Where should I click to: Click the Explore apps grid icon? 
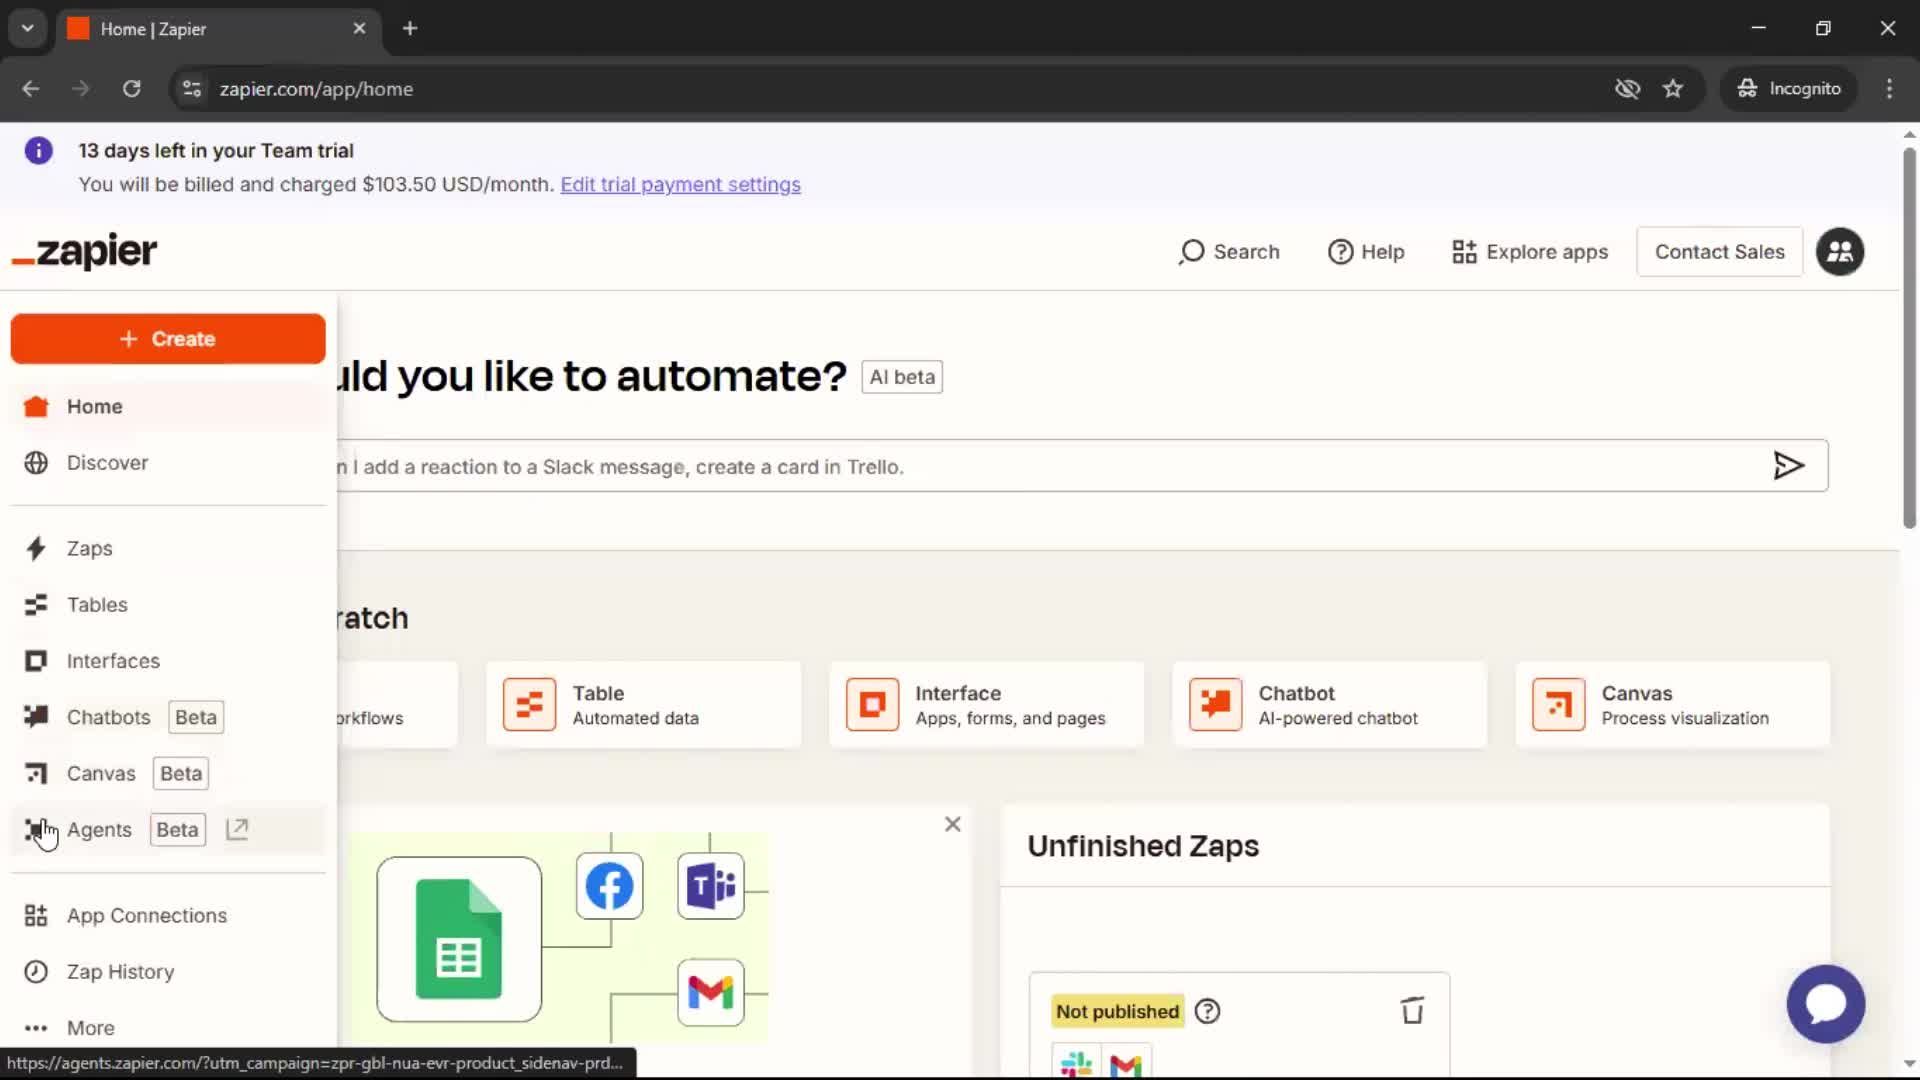[x=1464, y=252]
